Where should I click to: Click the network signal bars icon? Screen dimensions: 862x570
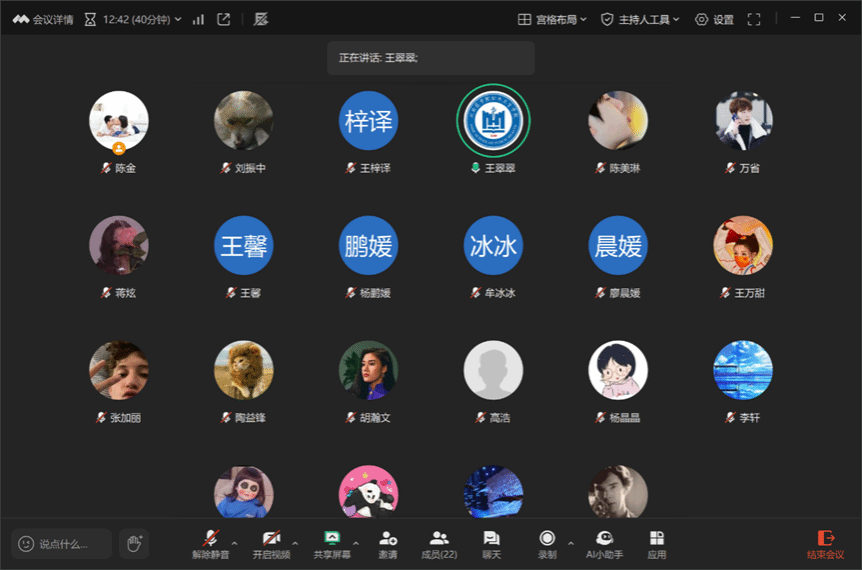198,19
